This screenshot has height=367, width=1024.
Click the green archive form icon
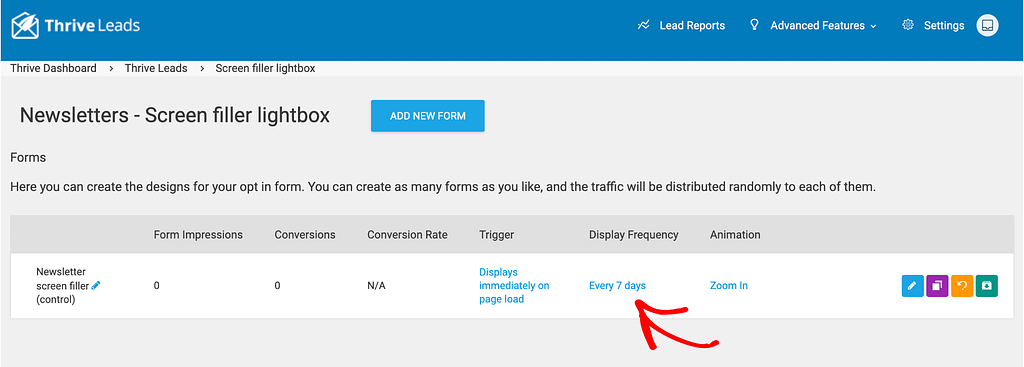(x=987, y=285)
